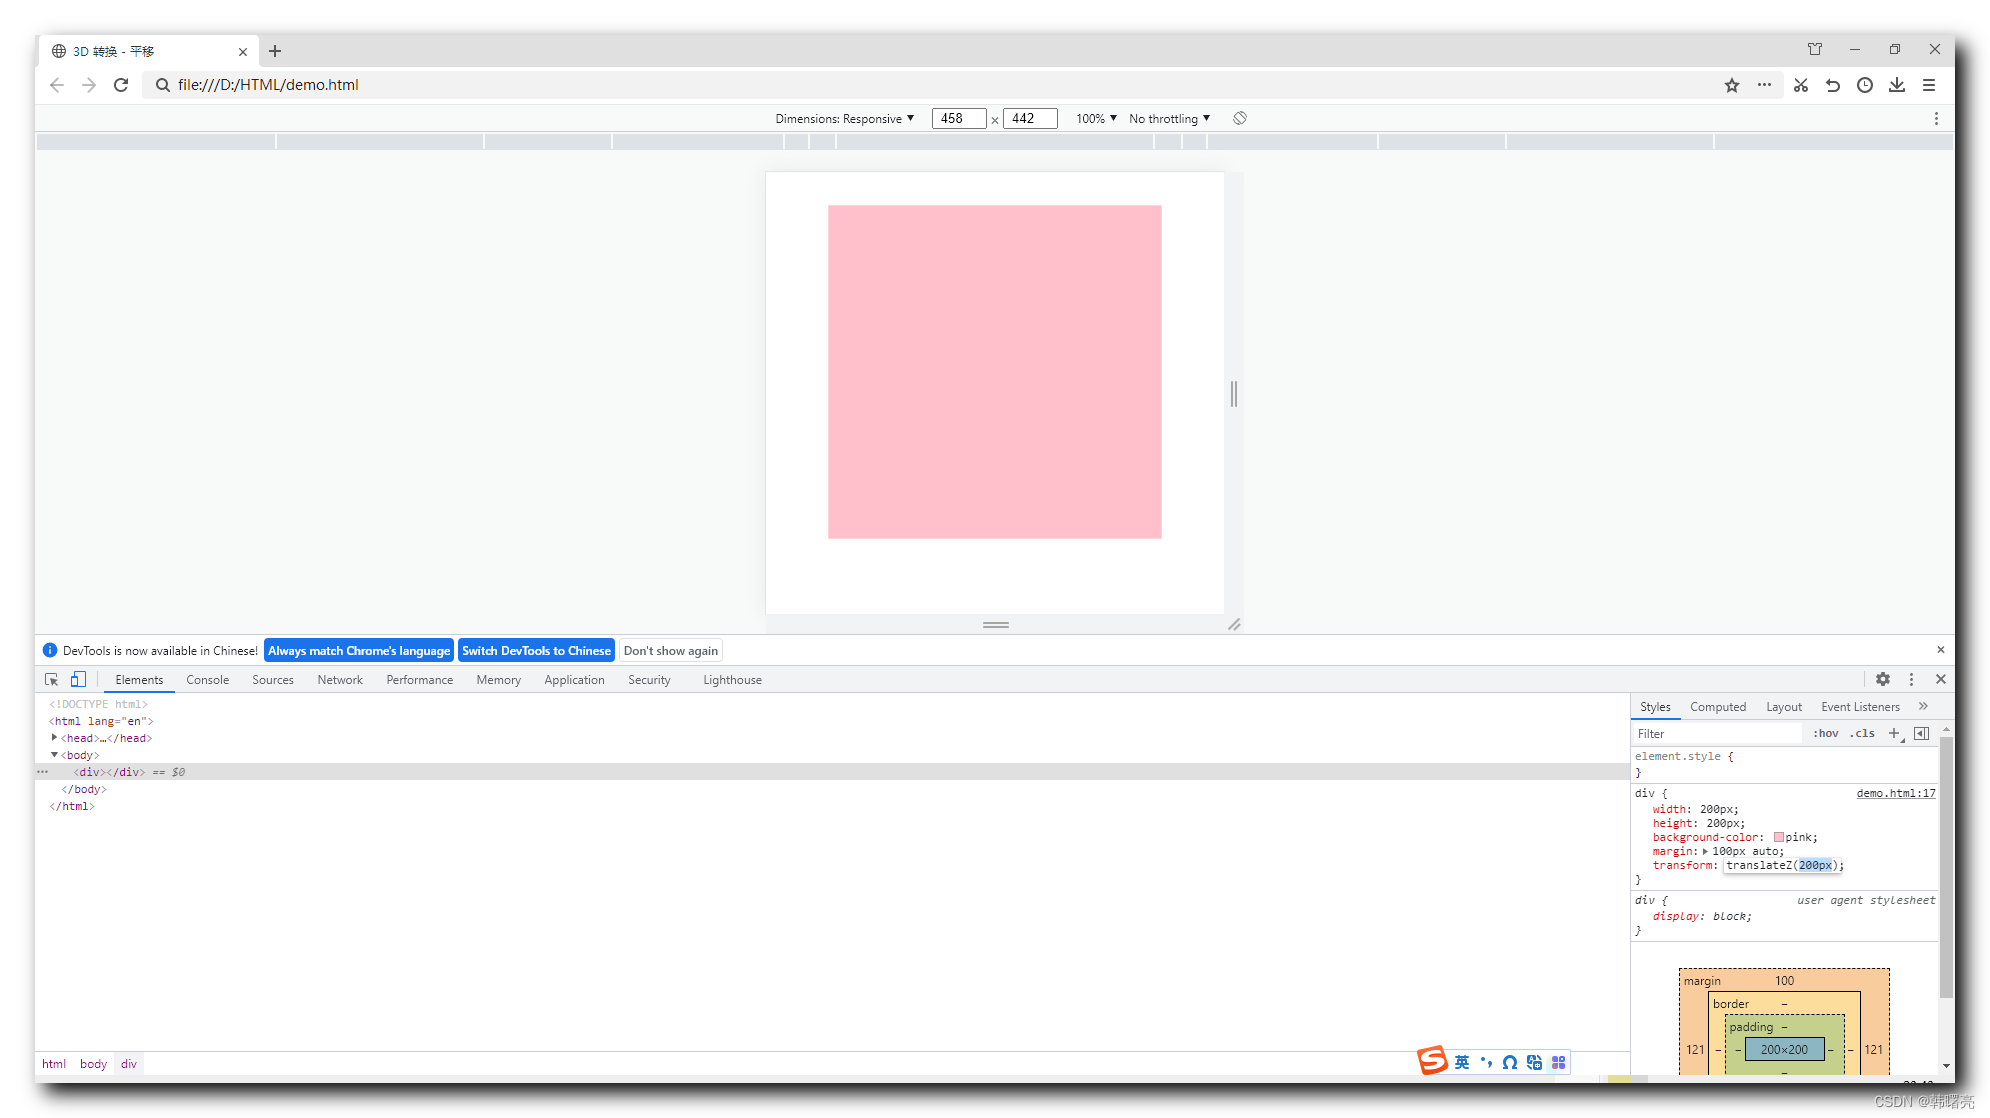Click the Sogou input method S icon
The image size is (1990, 1118).
1433,1061
